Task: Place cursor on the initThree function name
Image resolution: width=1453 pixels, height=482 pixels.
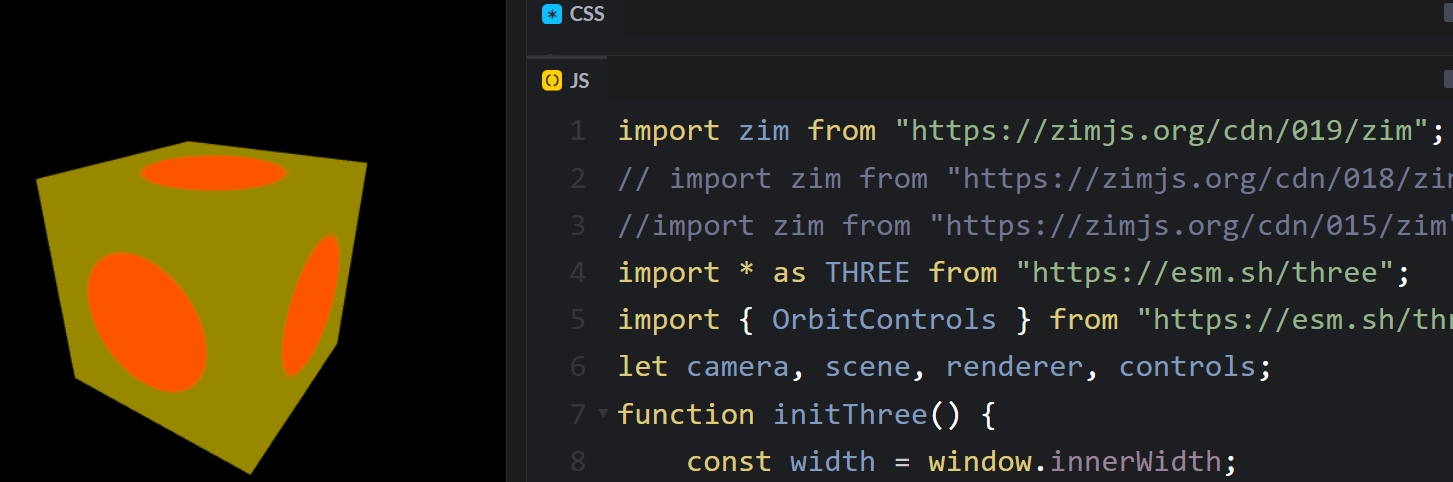Action: click(850, 414)
